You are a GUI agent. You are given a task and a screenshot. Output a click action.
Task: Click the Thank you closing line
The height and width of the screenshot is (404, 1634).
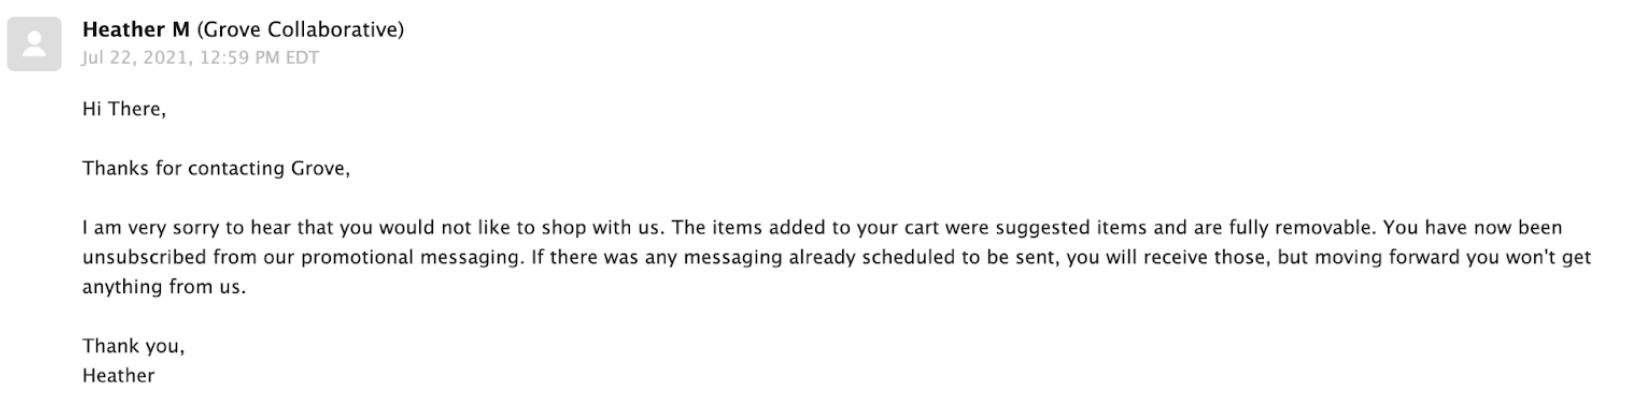(x=133, y=346)
